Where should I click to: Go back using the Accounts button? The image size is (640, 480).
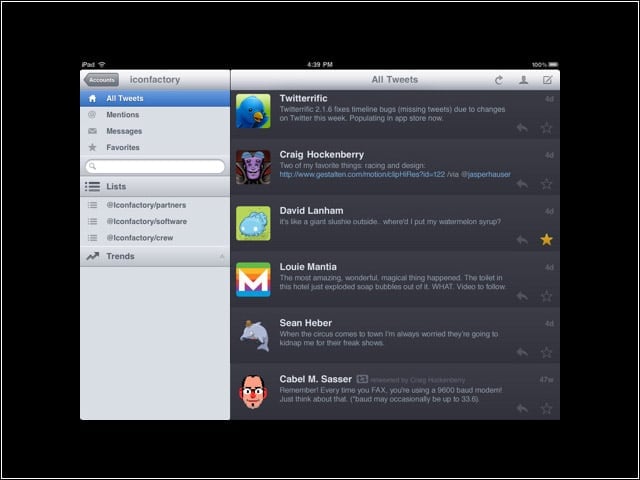pos(101,80)
